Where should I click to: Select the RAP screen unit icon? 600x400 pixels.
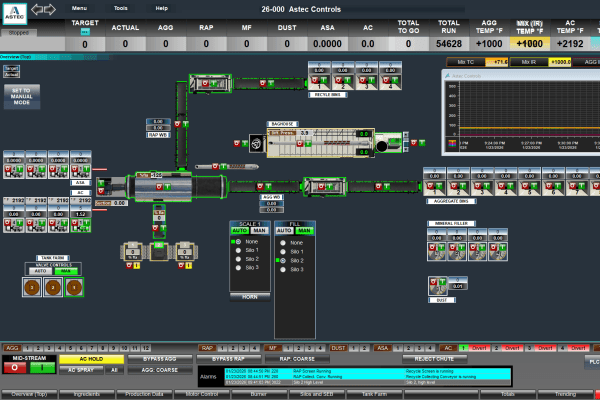pos(210,83)
